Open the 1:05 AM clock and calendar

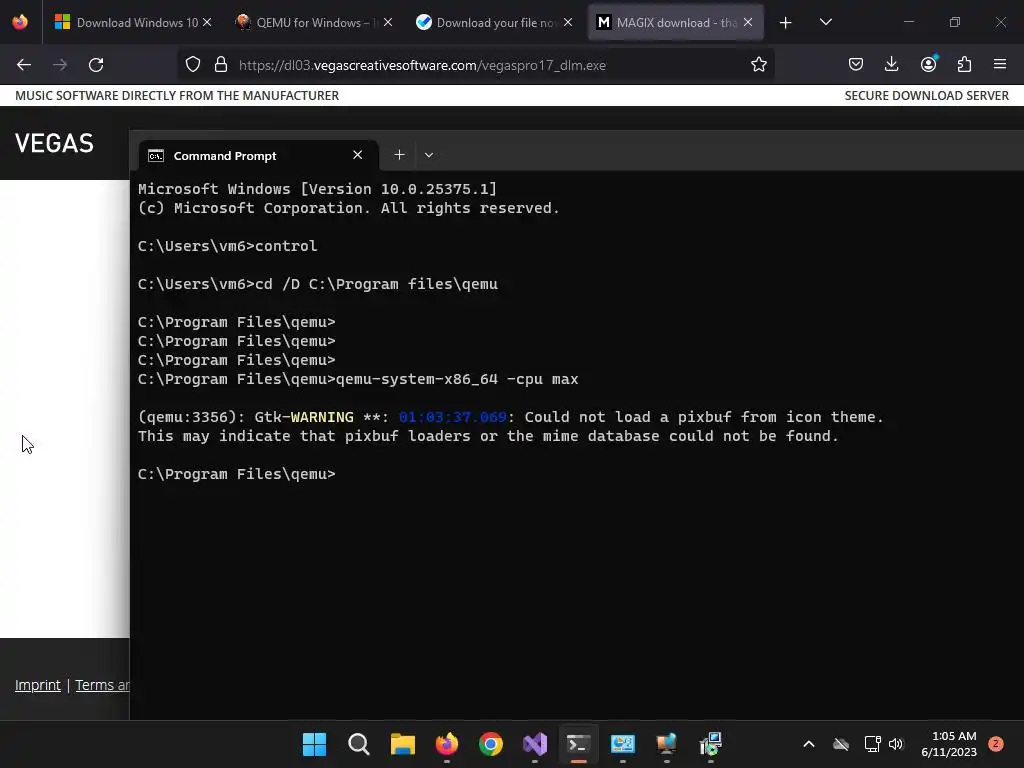(x=949, y=744)
